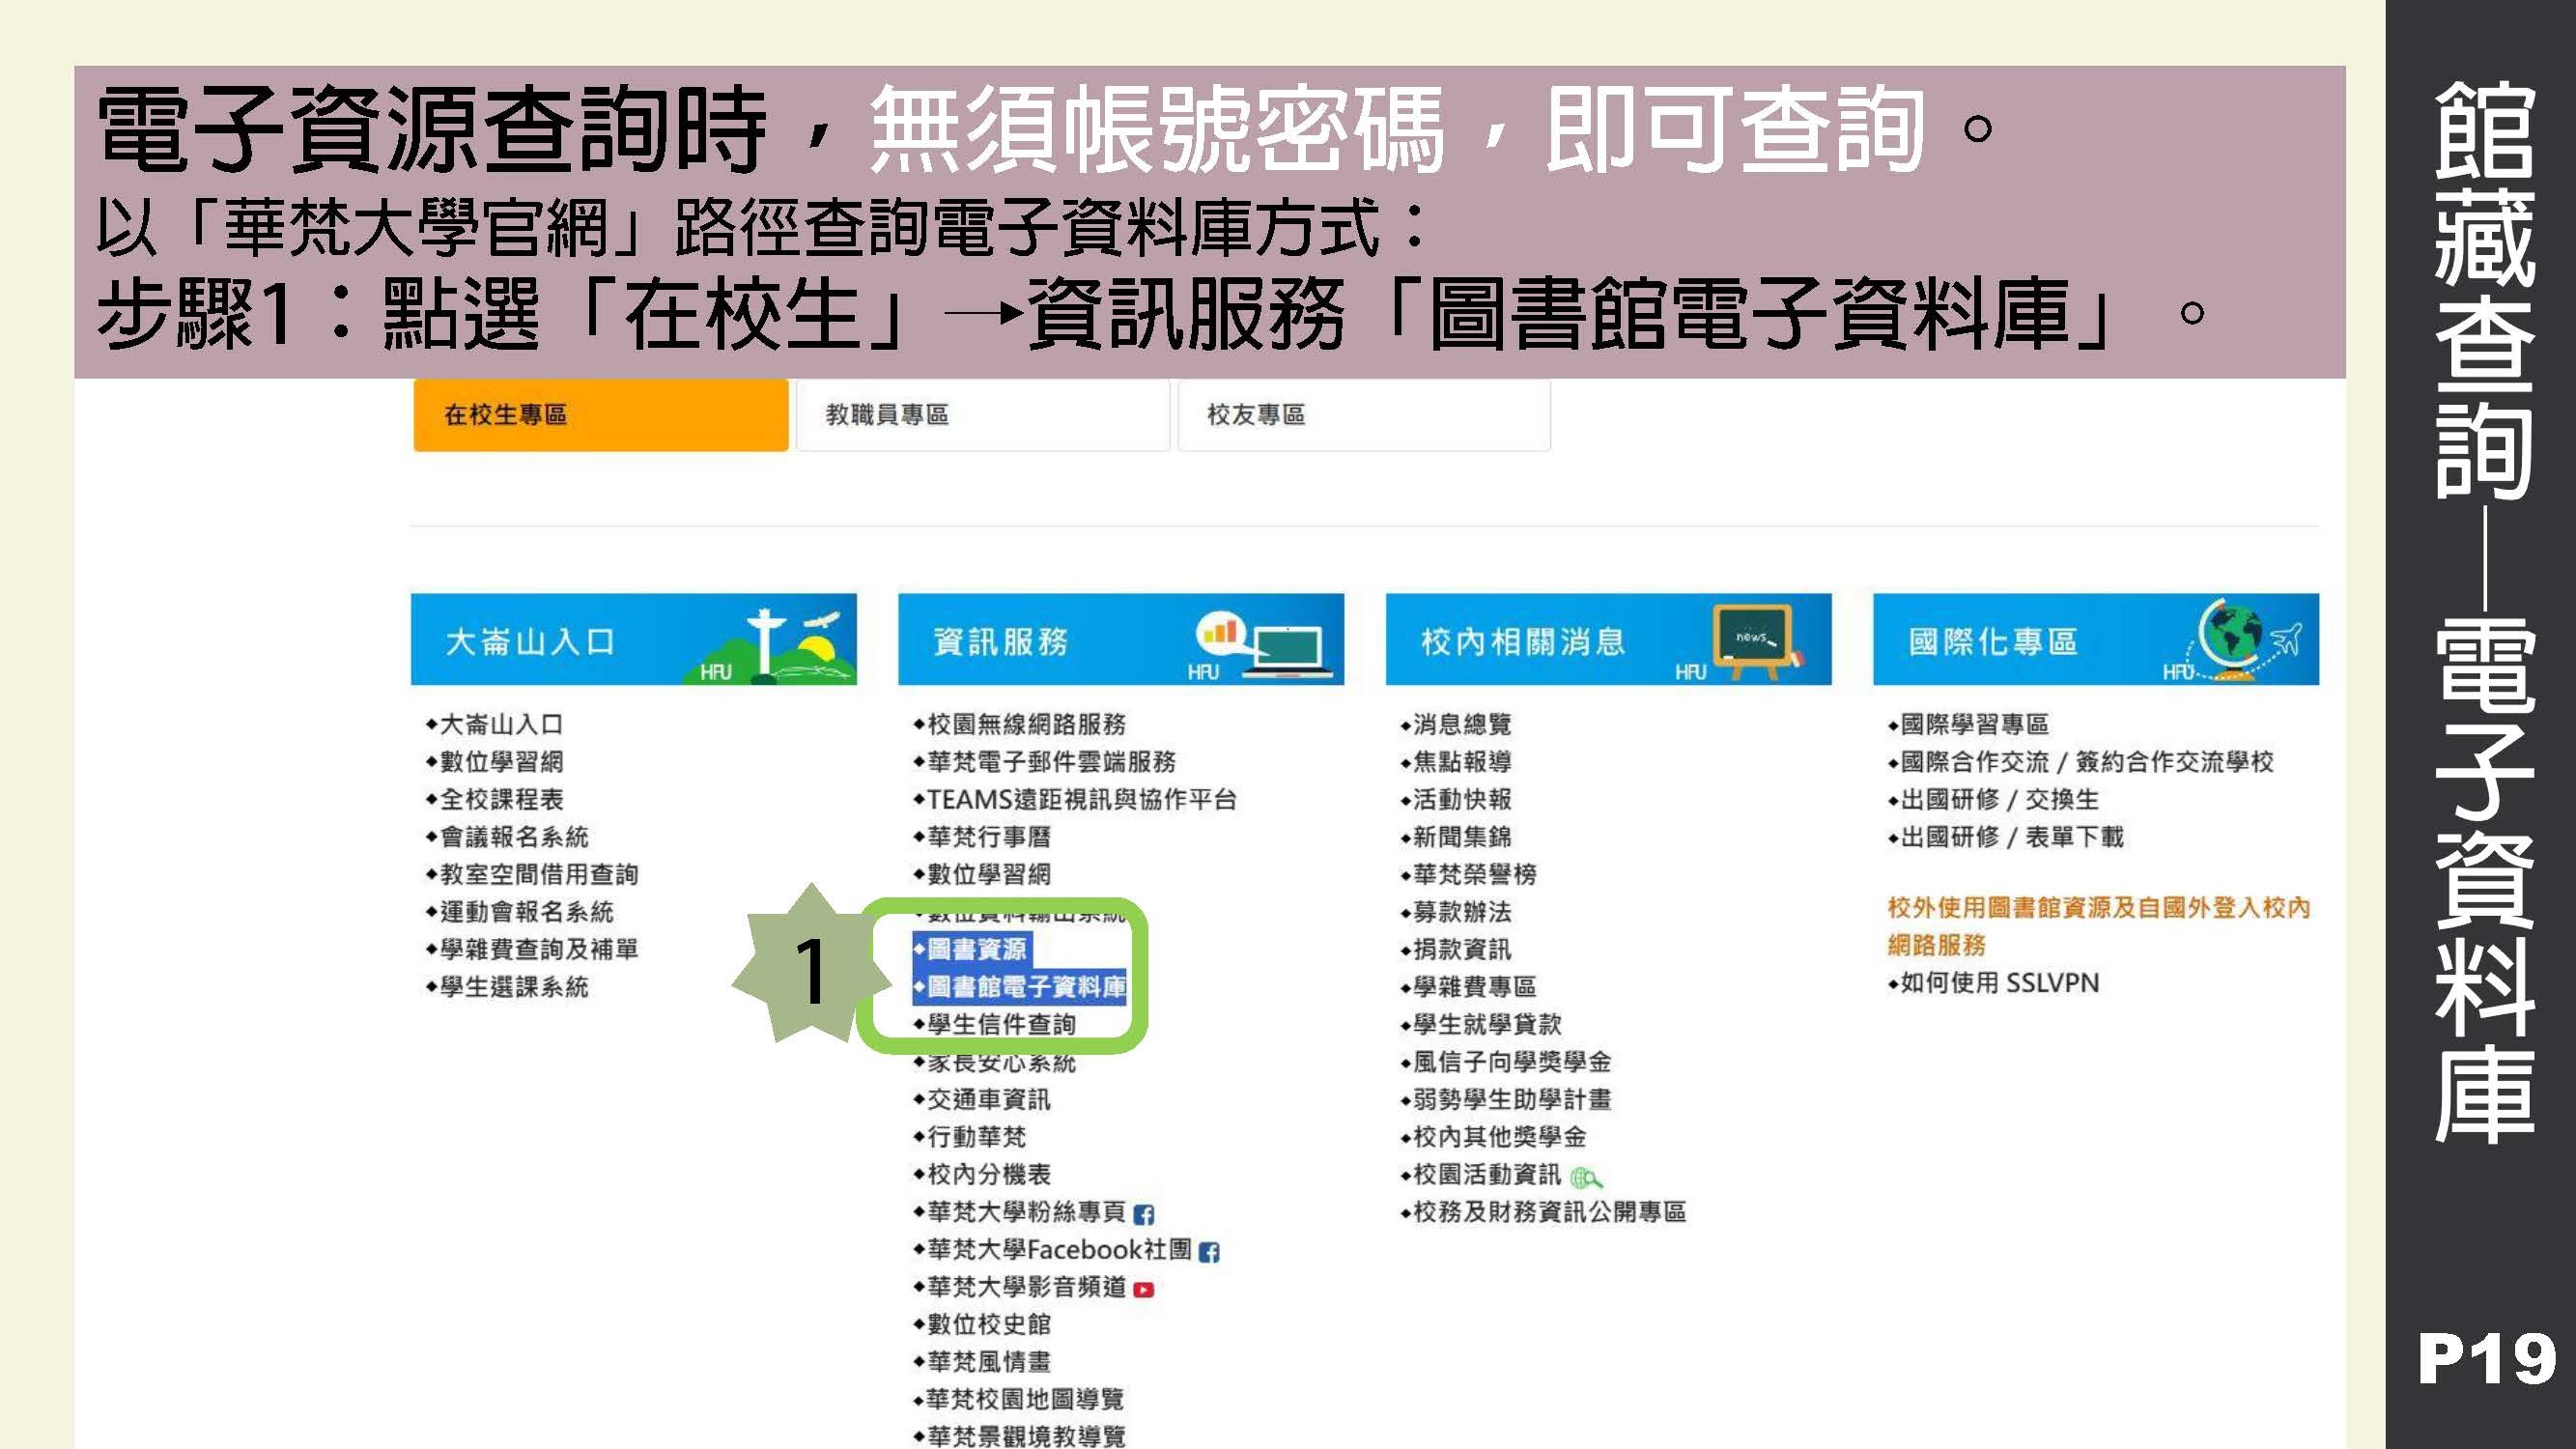Image resolution: width=2576 pixels, height=1449 pixels.
Task: Open 華梵大學影音頻道 link text
Action: 1026,1287
